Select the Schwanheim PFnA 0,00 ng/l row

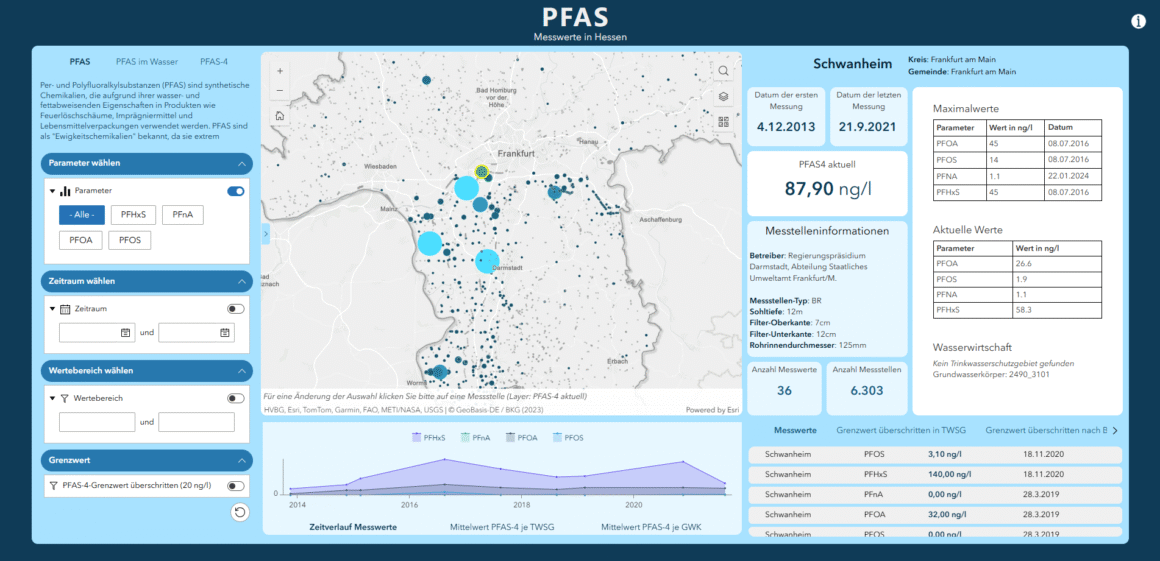pos(935,494)
